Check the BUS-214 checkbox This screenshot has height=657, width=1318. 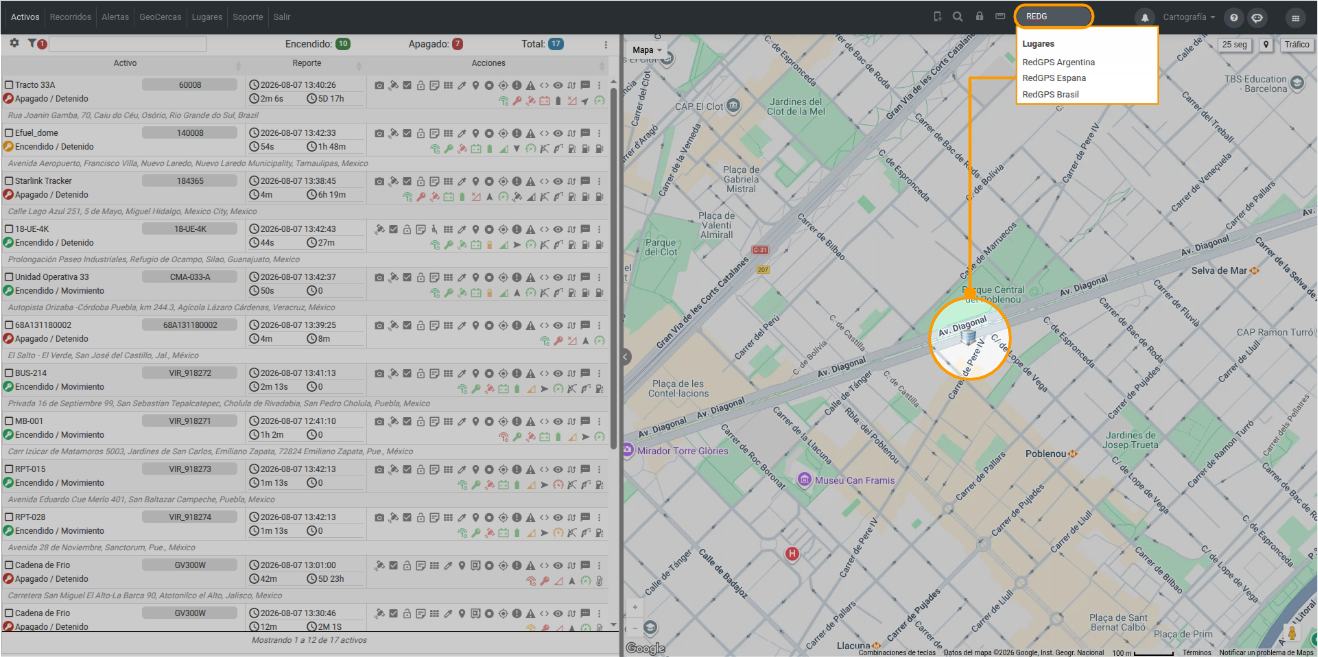tap(9, 373)
